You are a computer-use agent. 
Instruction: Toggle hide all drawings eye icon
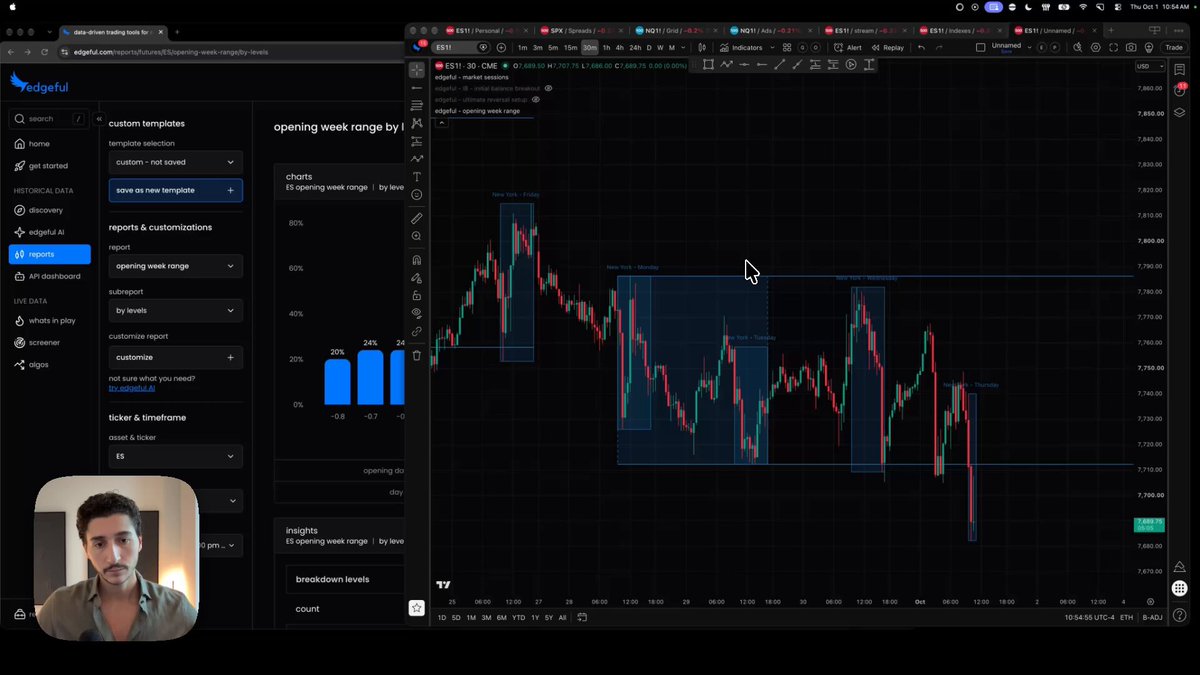coord(417,313)
